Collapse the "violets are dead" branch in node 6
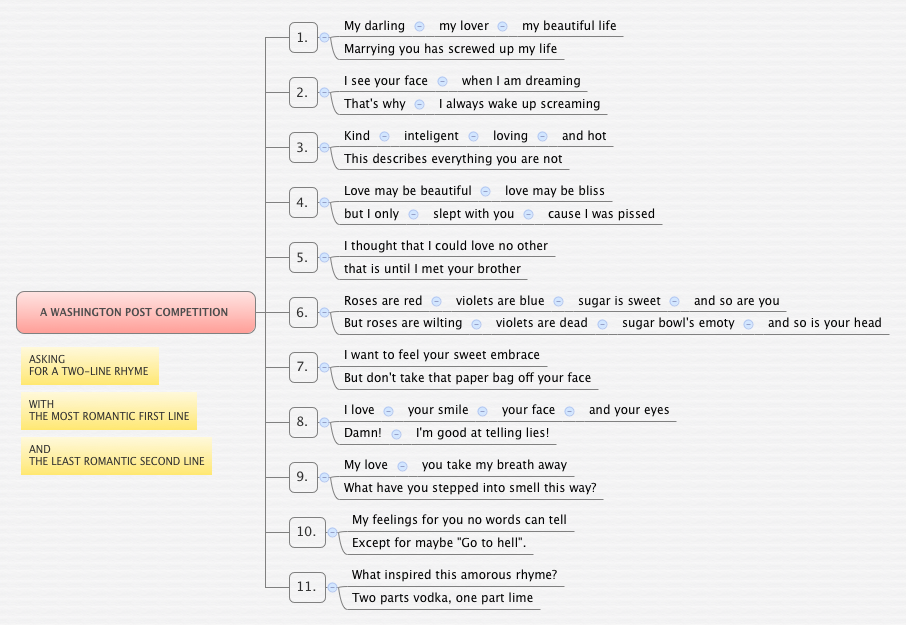 602,323
